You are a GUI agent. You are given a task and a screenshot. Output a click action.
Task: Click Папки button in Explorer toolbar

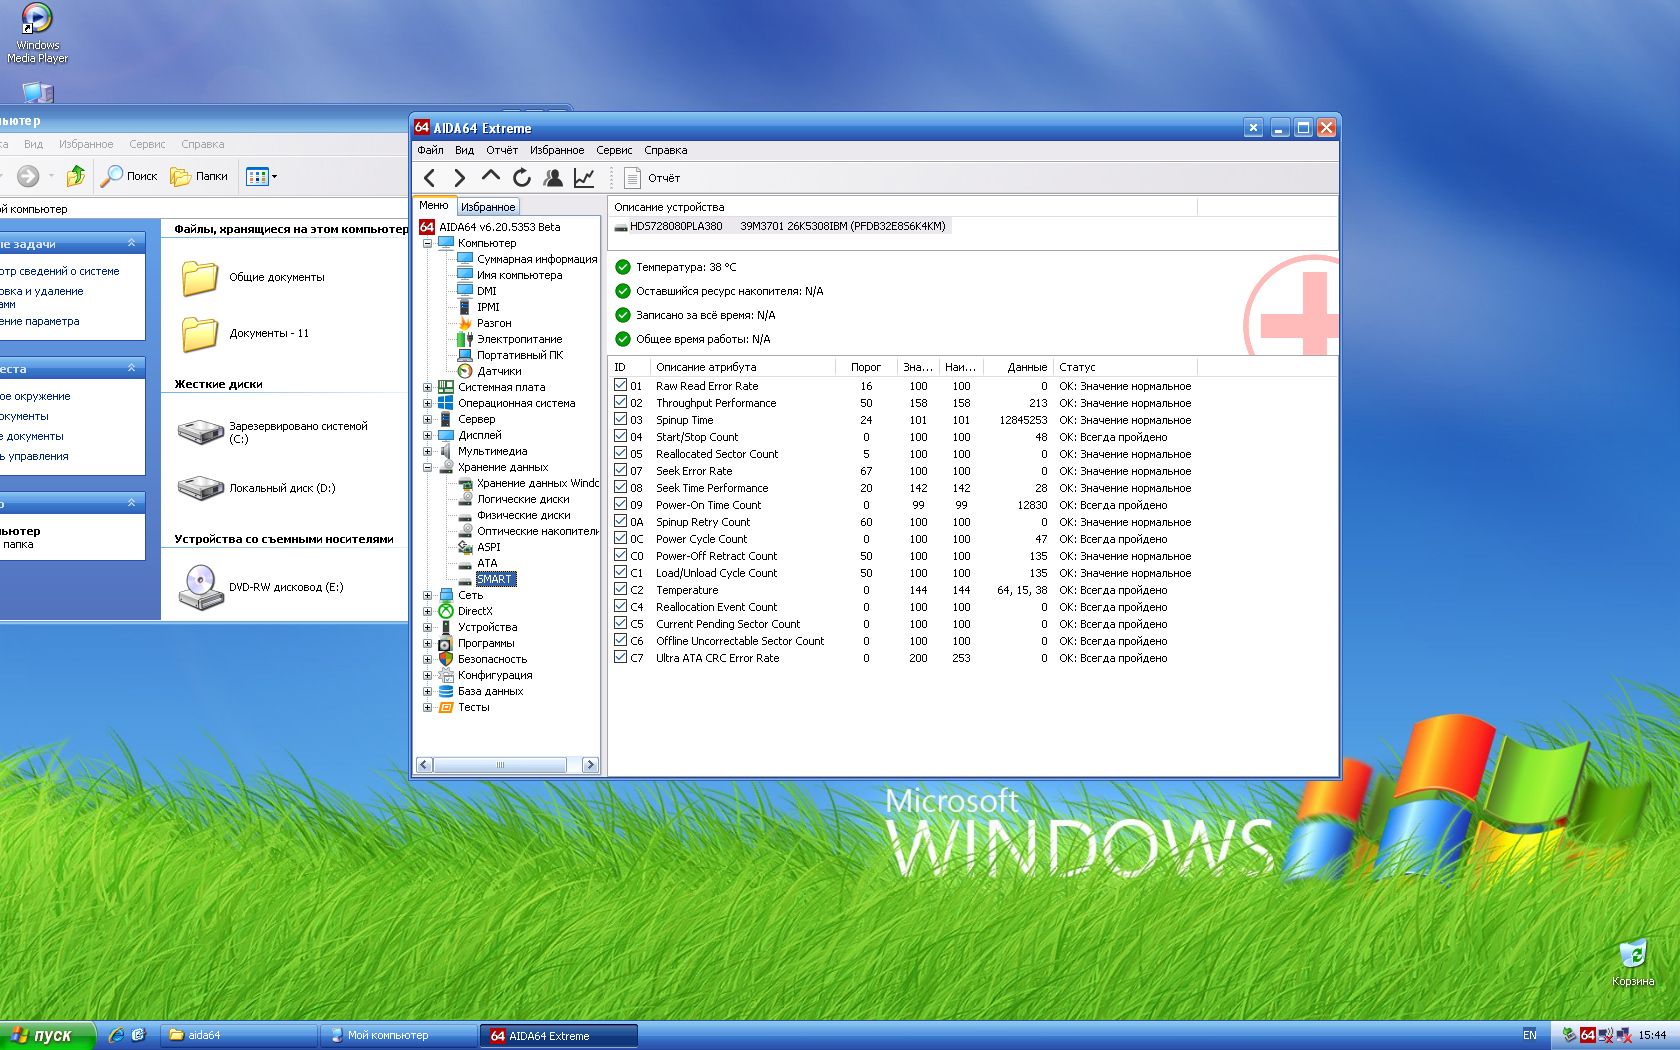[x=199, y=176]
